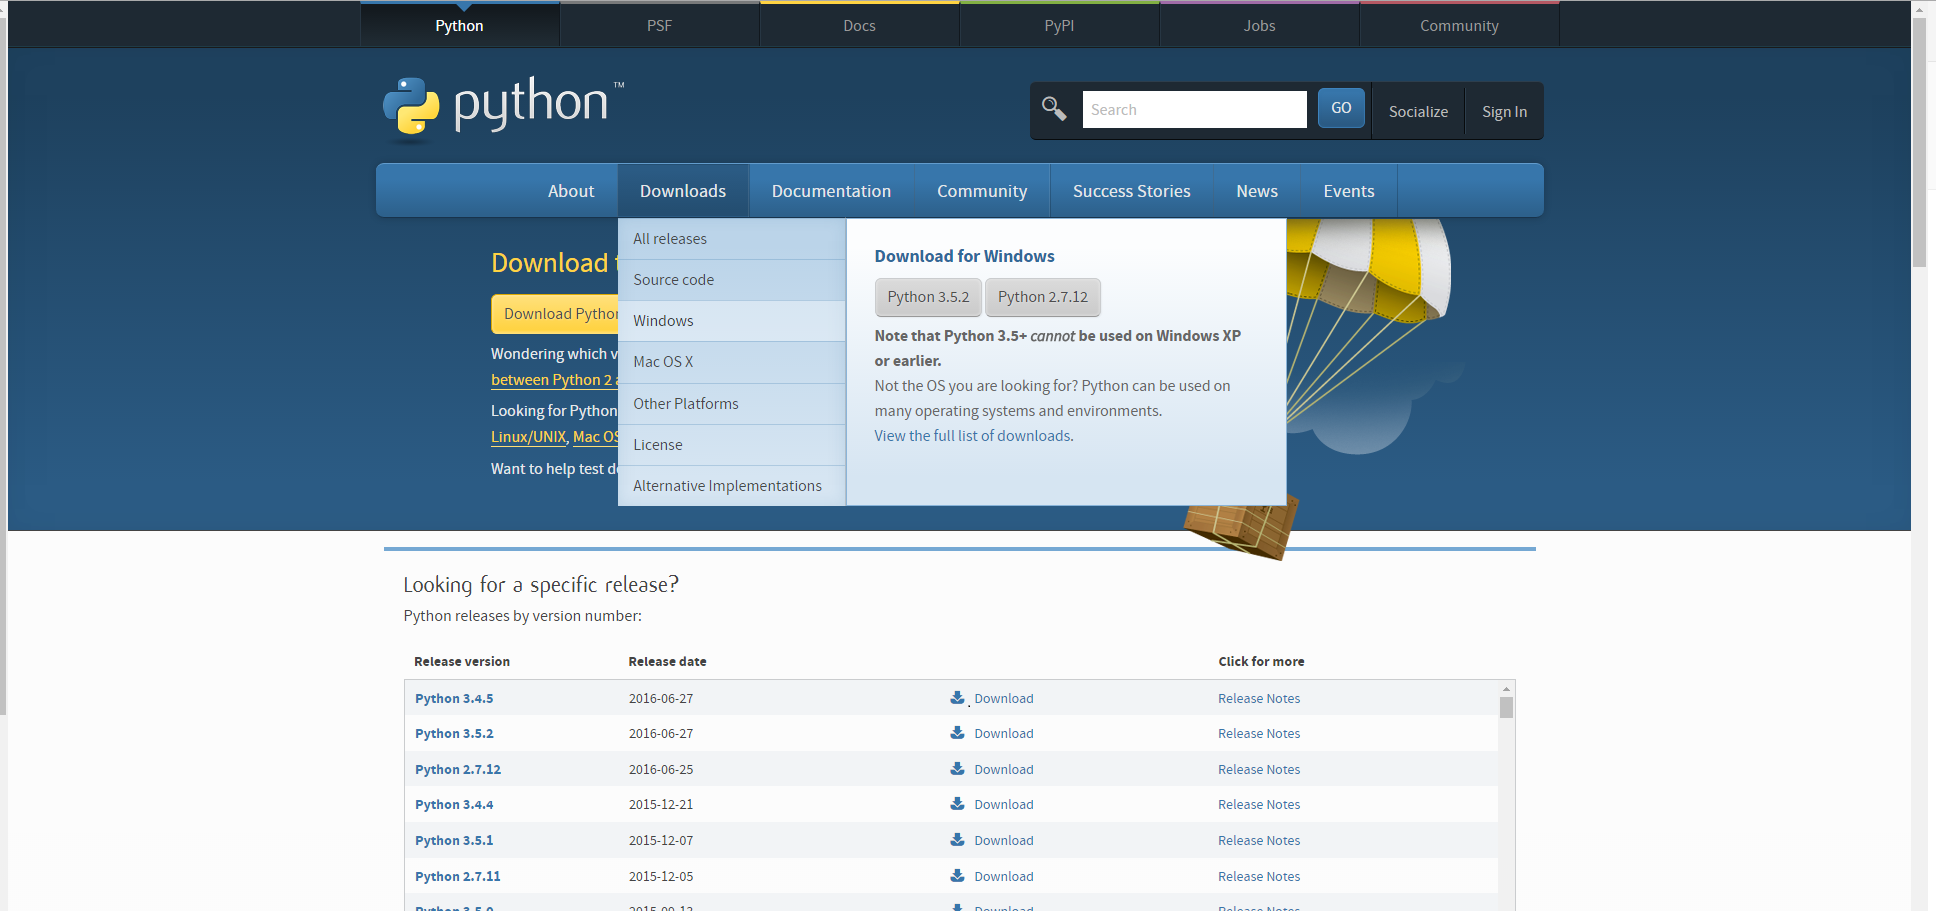
Task: Click download icon beside Python 3.4.5
Action: [x=957, y=698]
